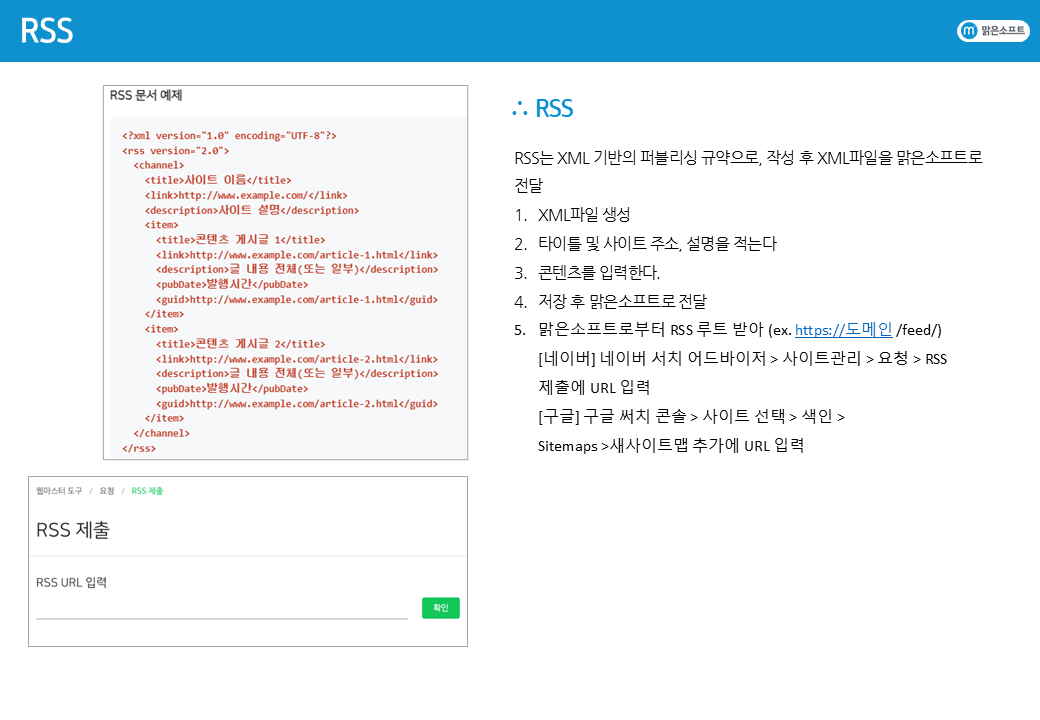Click the 네이버 서치 어드바이저 instruction line

[x=742, y=358]
